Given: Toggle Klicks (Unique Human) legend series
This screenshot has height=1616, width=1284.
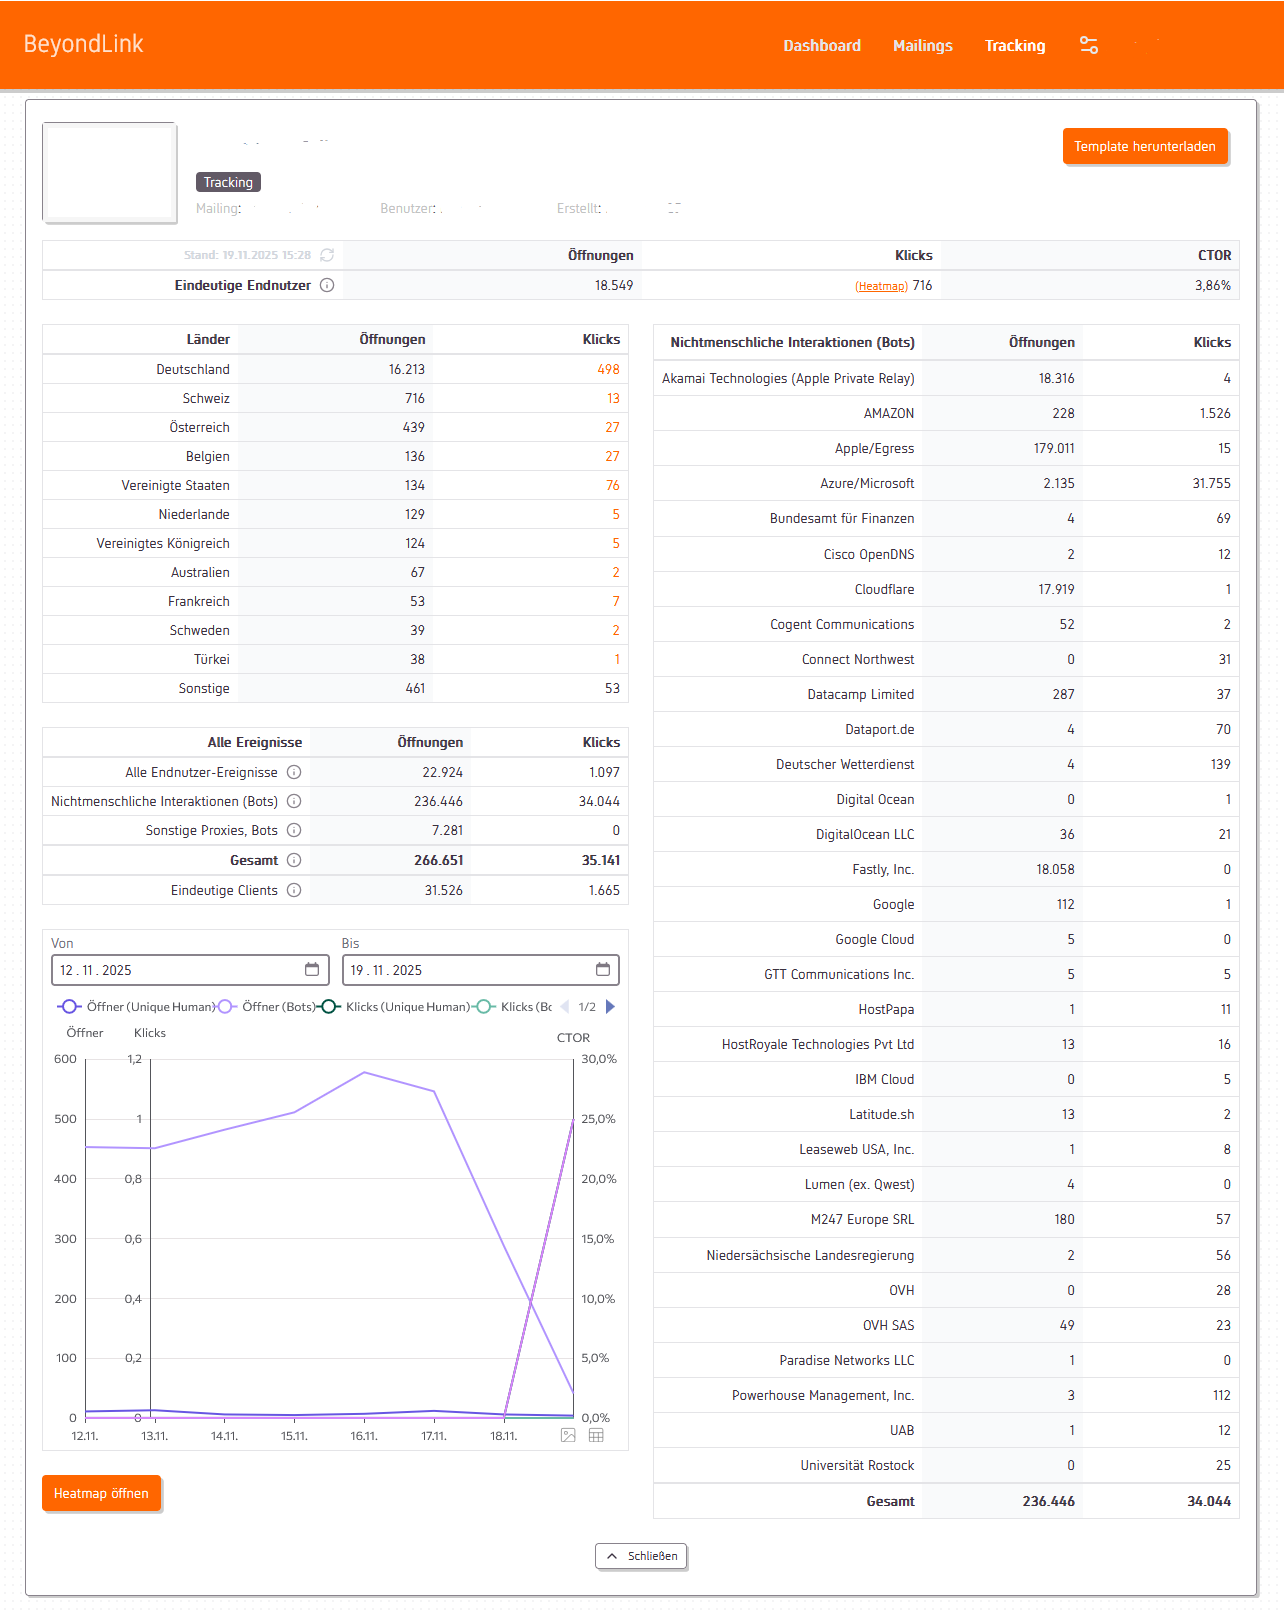Looking at the screenshot, I should click(x=397, y=1006).
